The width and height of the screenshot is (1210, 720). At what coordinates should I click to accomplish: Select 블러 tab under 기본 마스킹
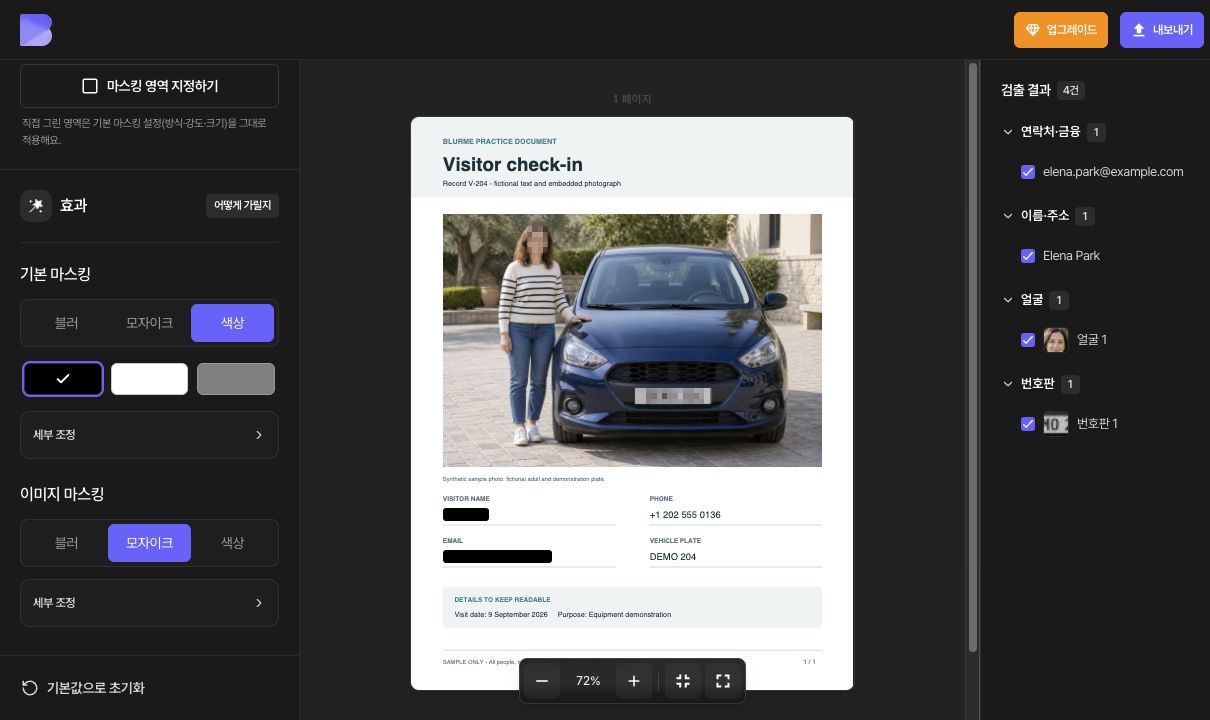(x=66, y=323)
